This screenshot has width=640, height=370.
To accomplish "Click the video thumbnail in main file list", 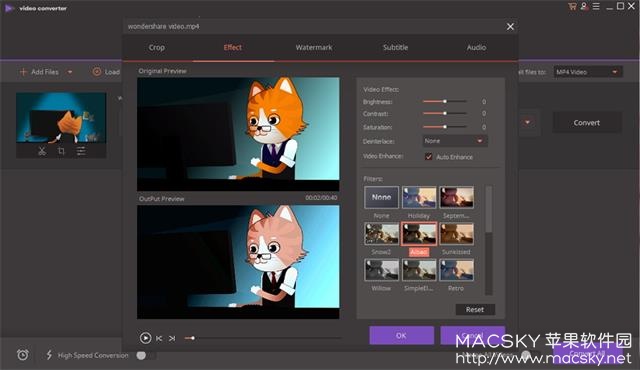I will coord(61,117).
